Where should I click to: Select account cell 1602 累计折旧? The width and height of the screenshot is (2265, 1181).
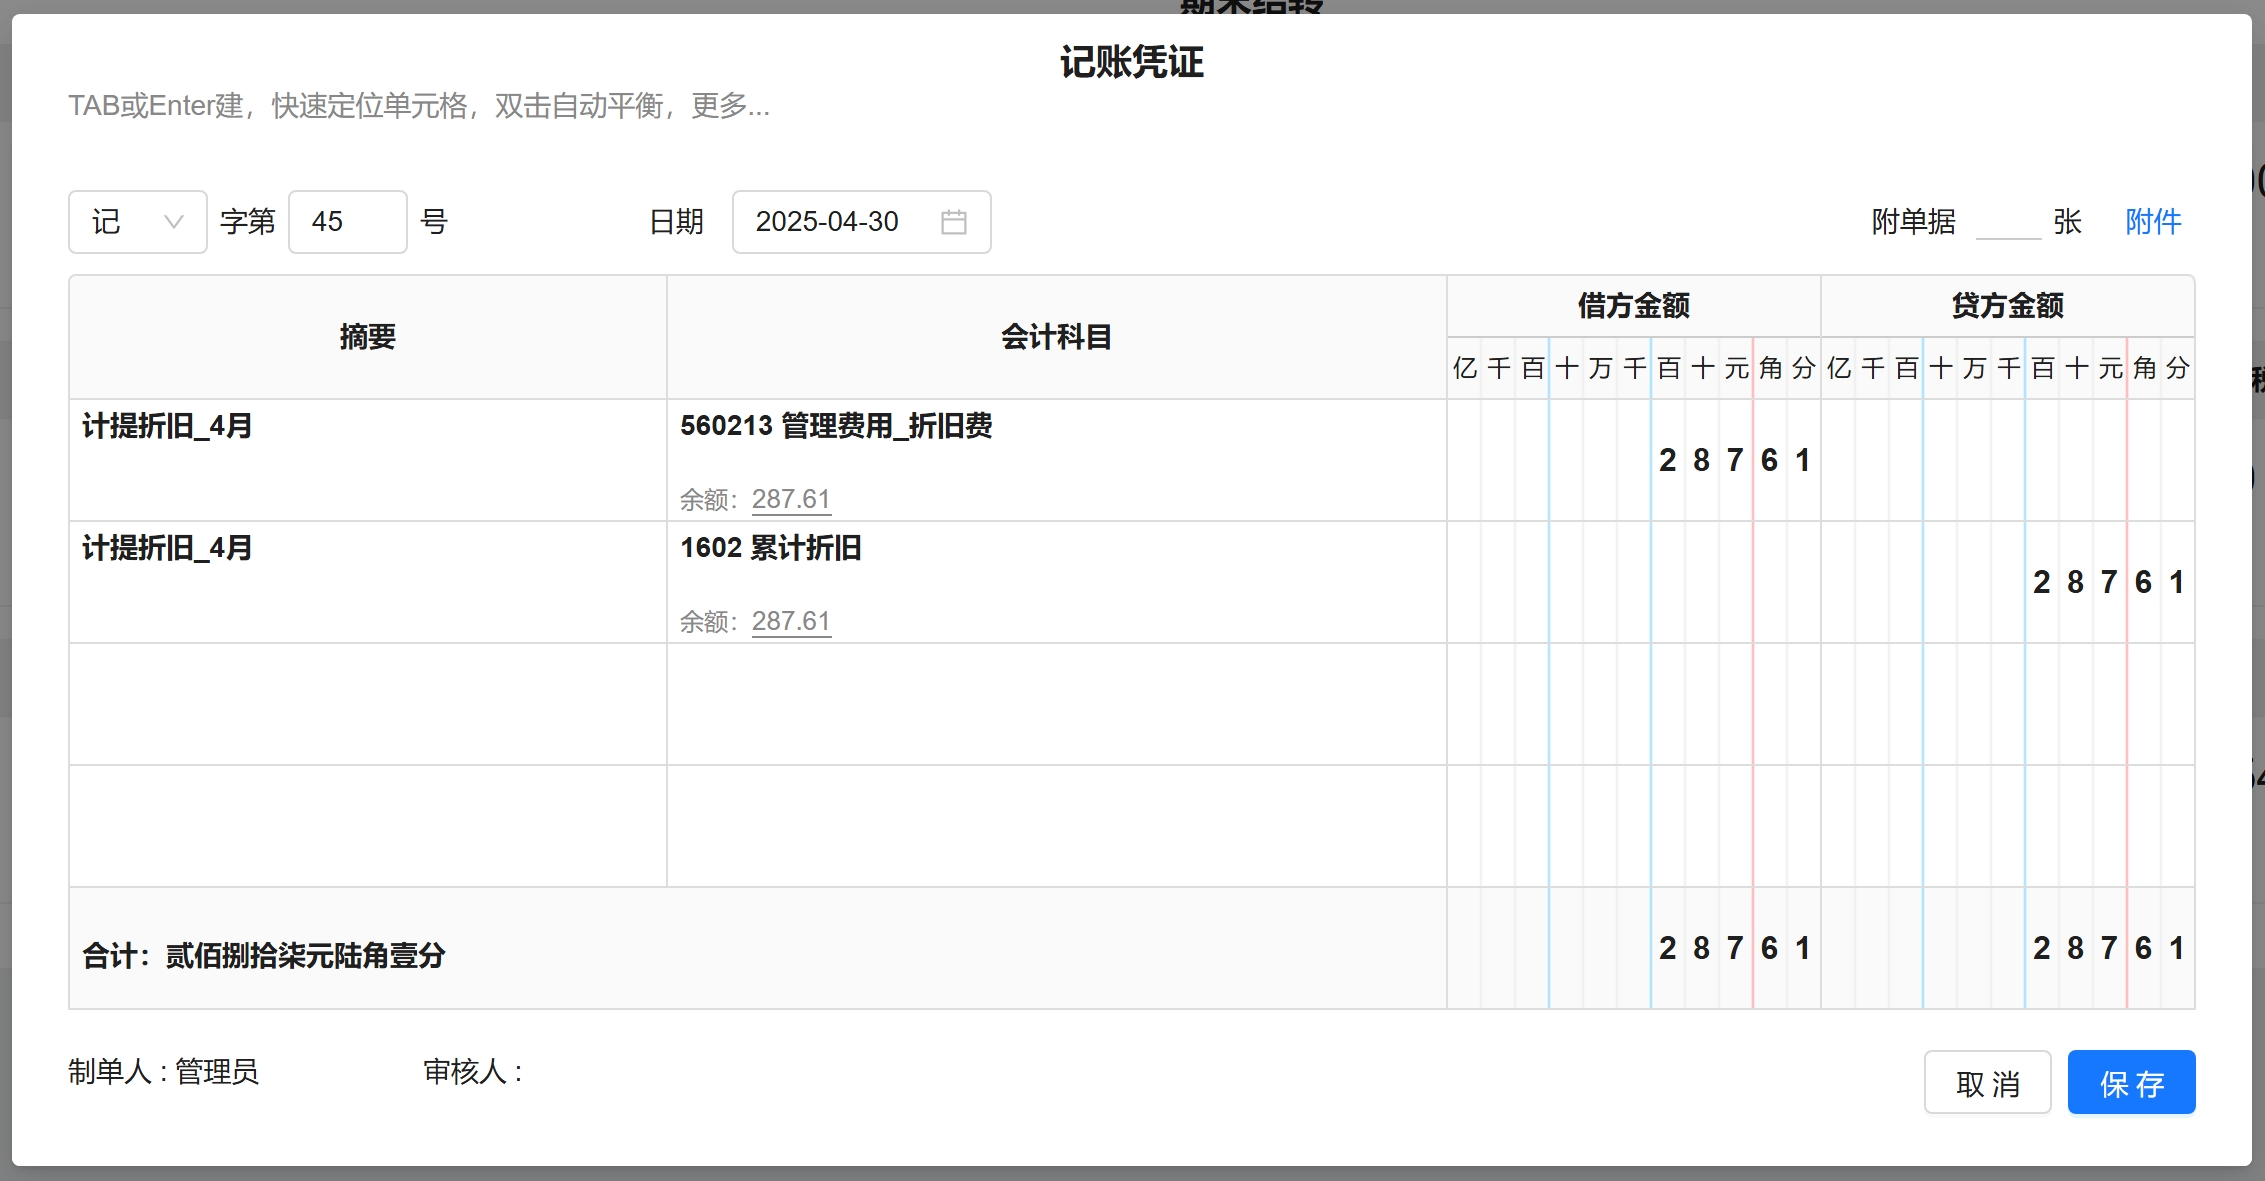click(771, 549)
